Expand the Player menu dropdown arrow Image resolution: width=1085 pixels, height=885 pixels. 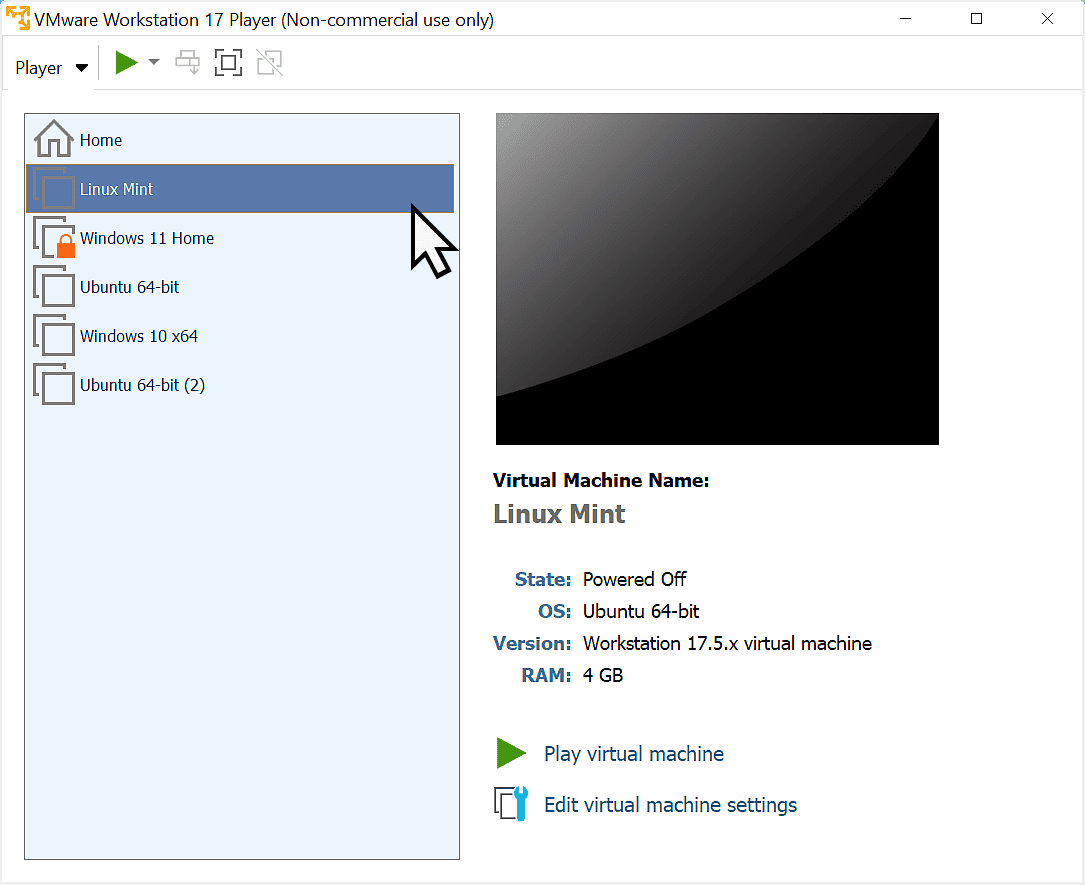click(82, 67)
